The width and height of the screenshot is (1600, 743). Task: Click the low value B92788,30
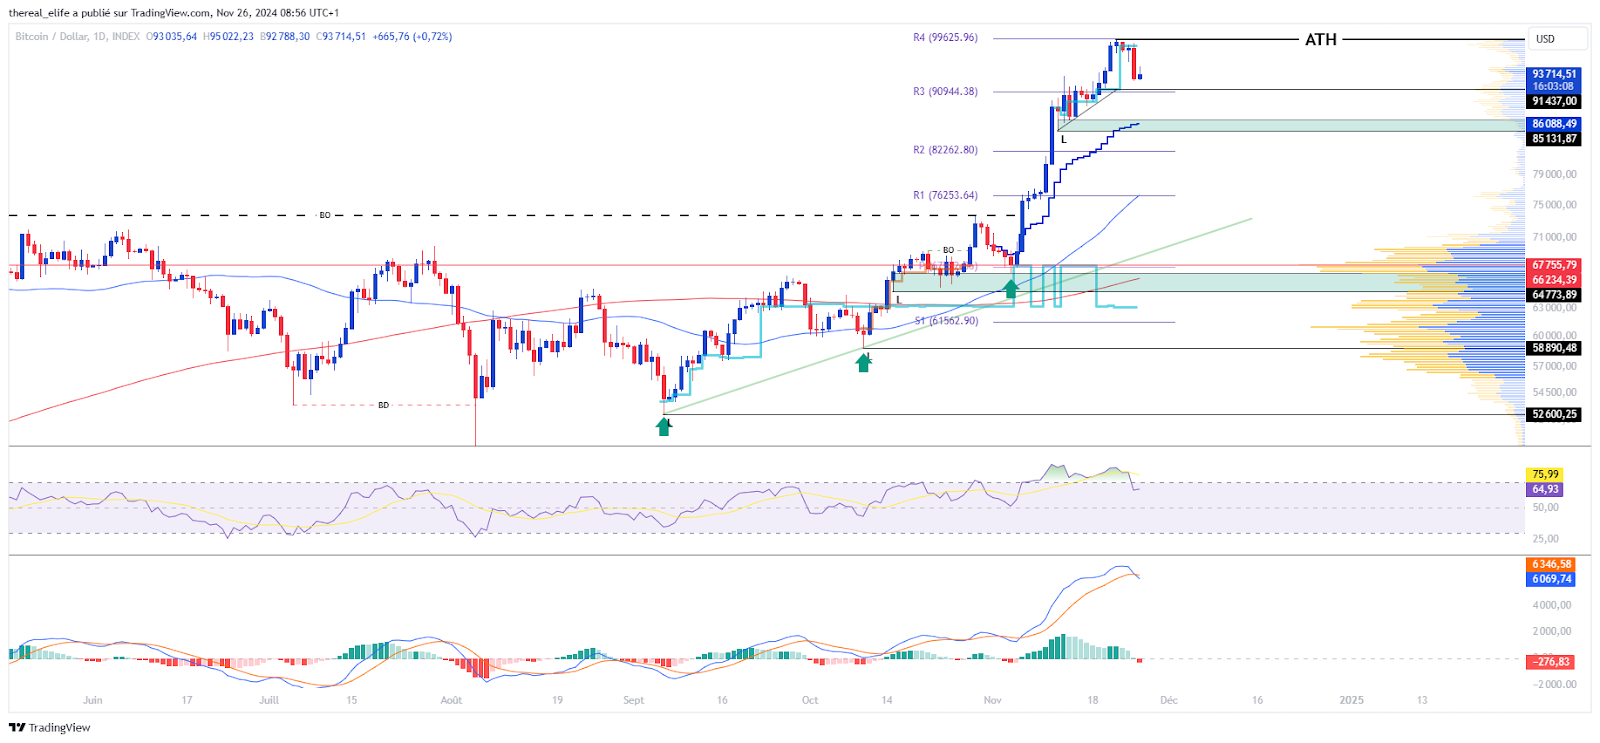point(285,37)
